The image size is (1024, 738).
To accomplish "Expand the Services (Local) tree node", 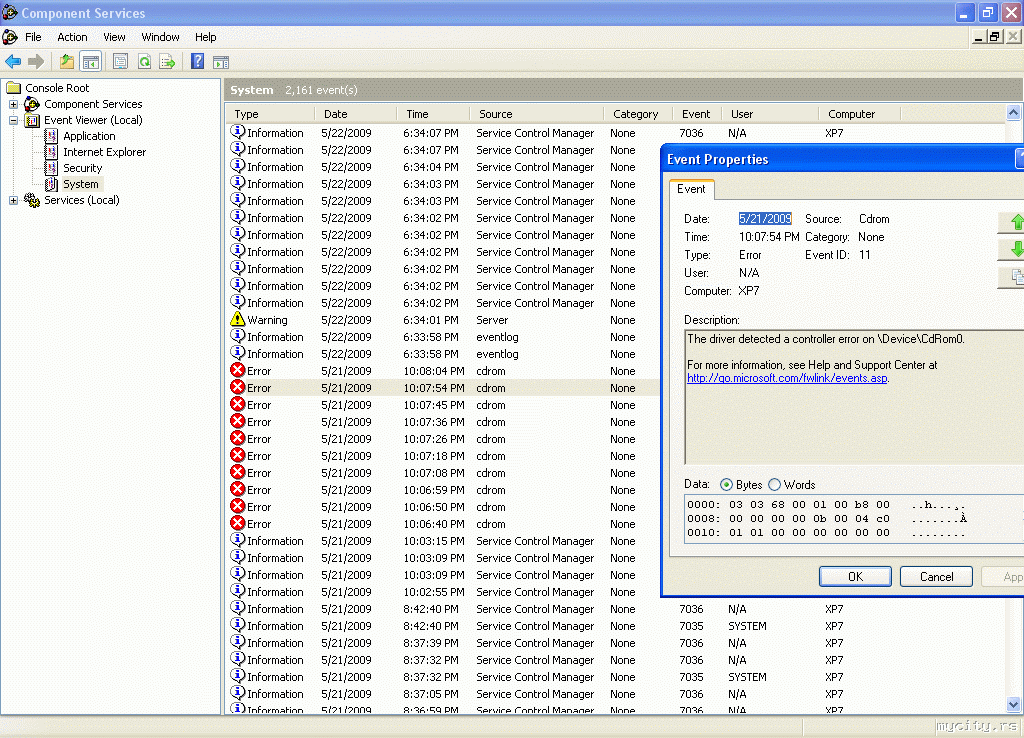I will 14,200.
